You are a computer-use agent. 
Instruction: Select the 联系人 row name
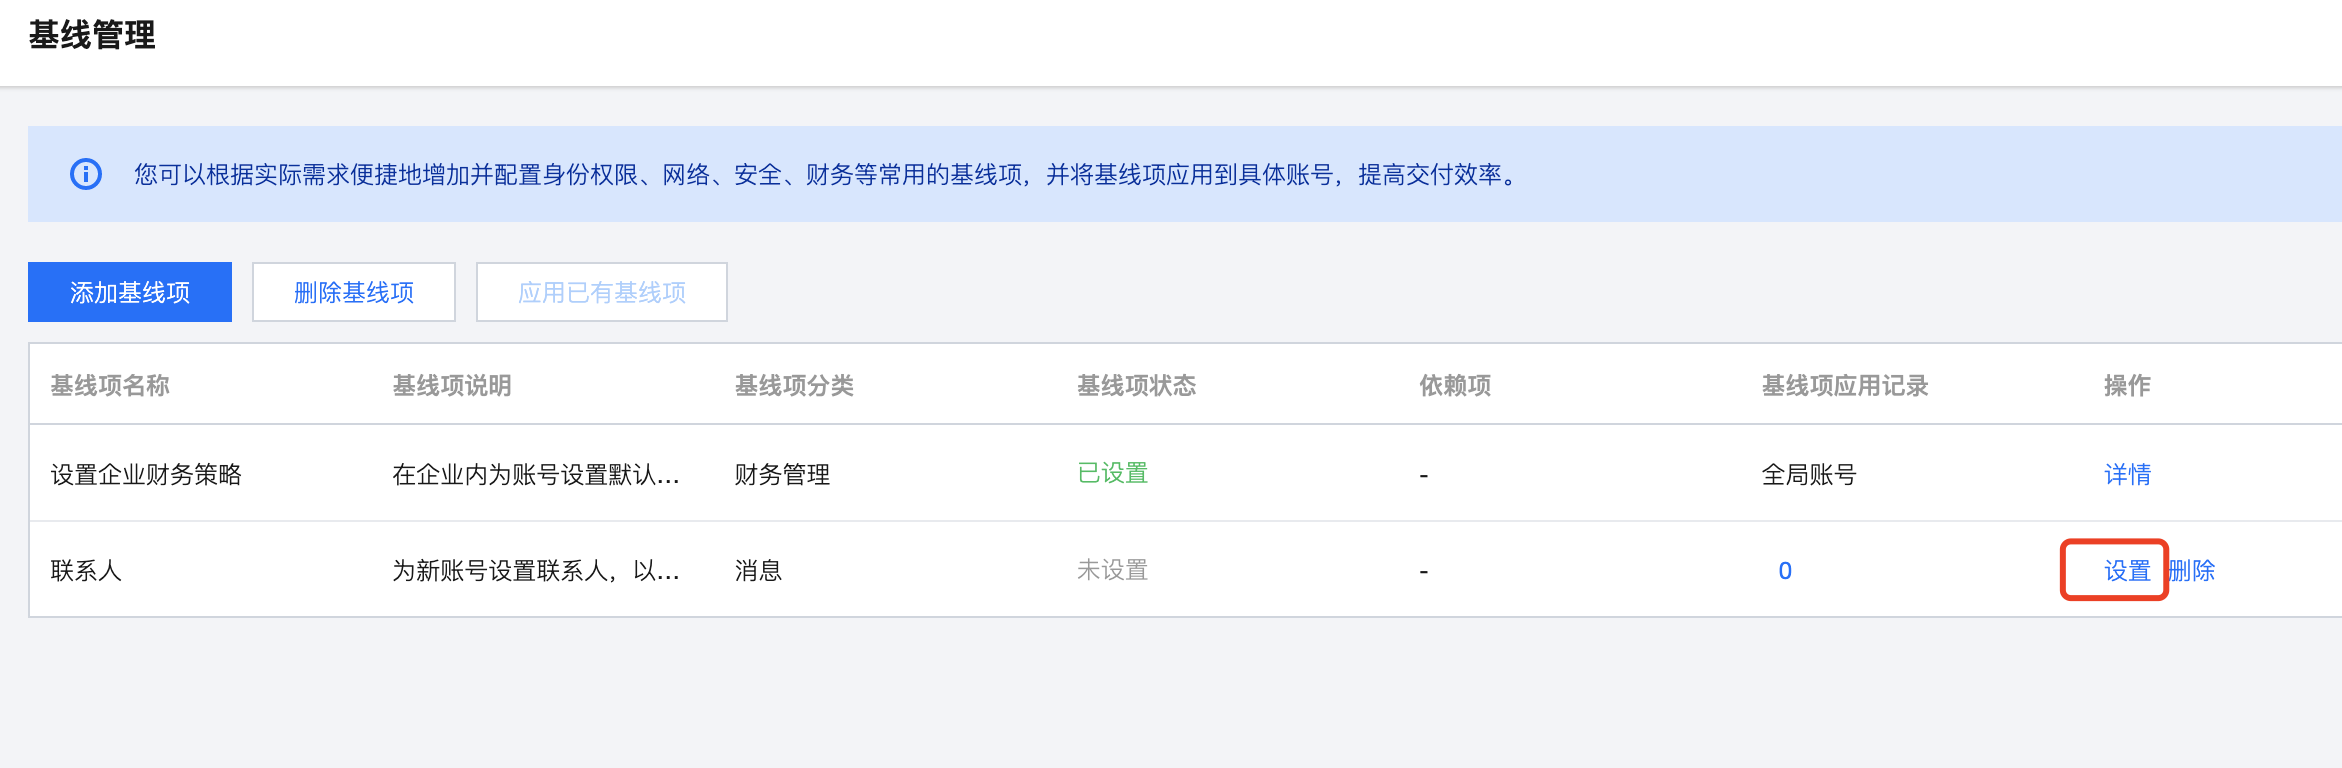pyautogui.click(x=86, y=570)
